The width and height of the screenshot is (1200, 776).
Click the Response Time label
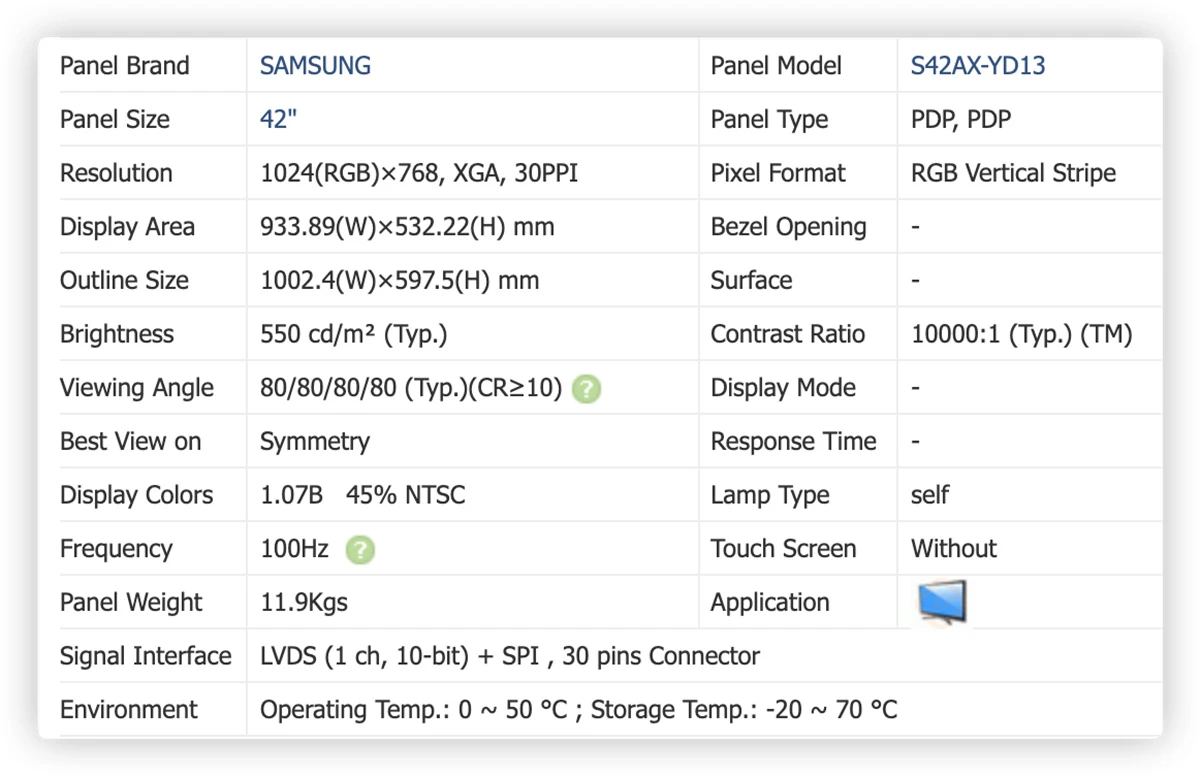(x=794, y=442)
